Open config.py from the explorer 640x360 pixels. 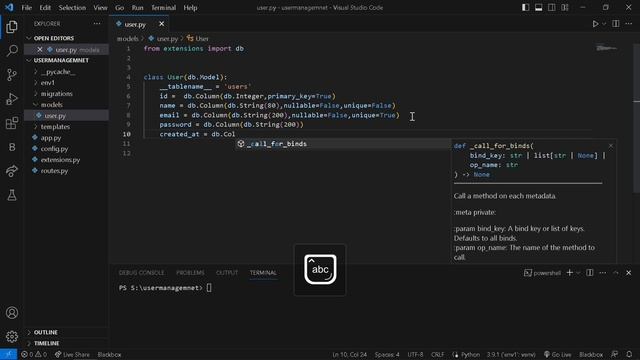tap(67, 149)
